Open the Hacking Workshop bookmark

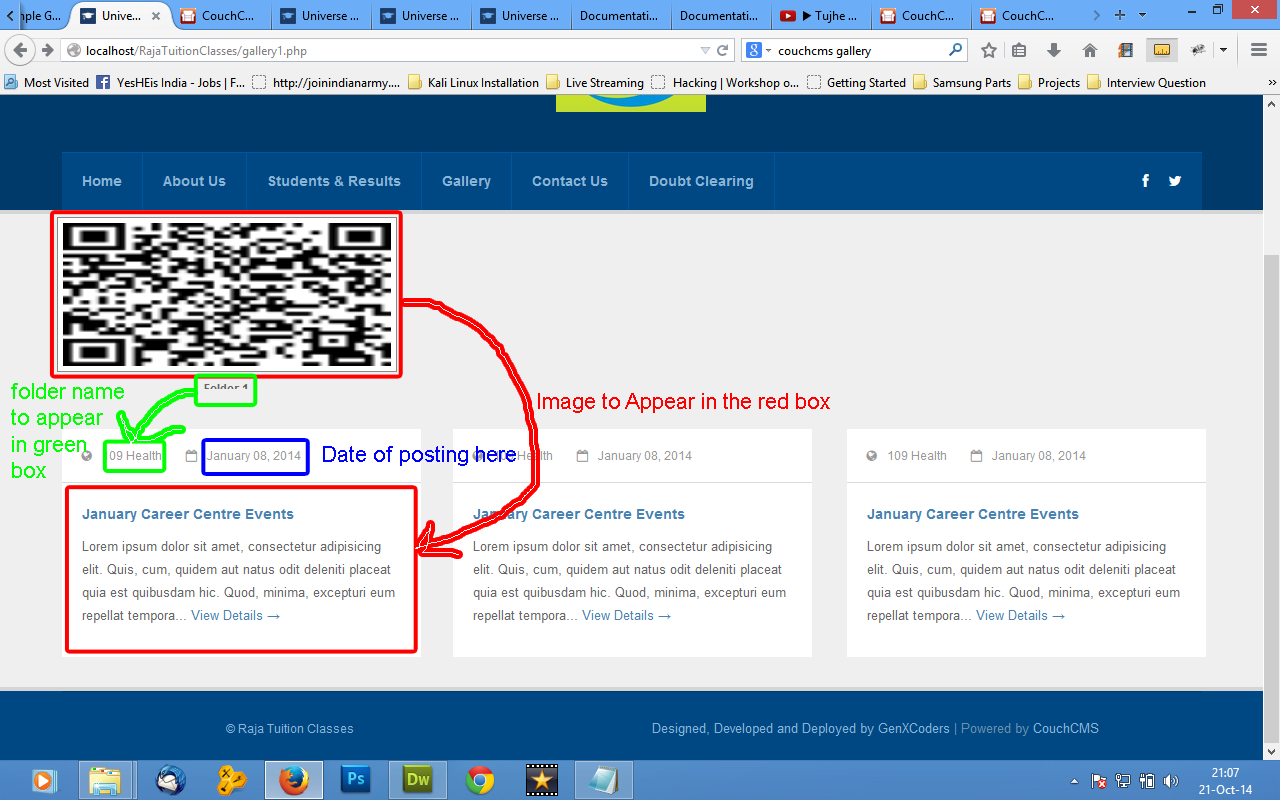click(725, 83)
